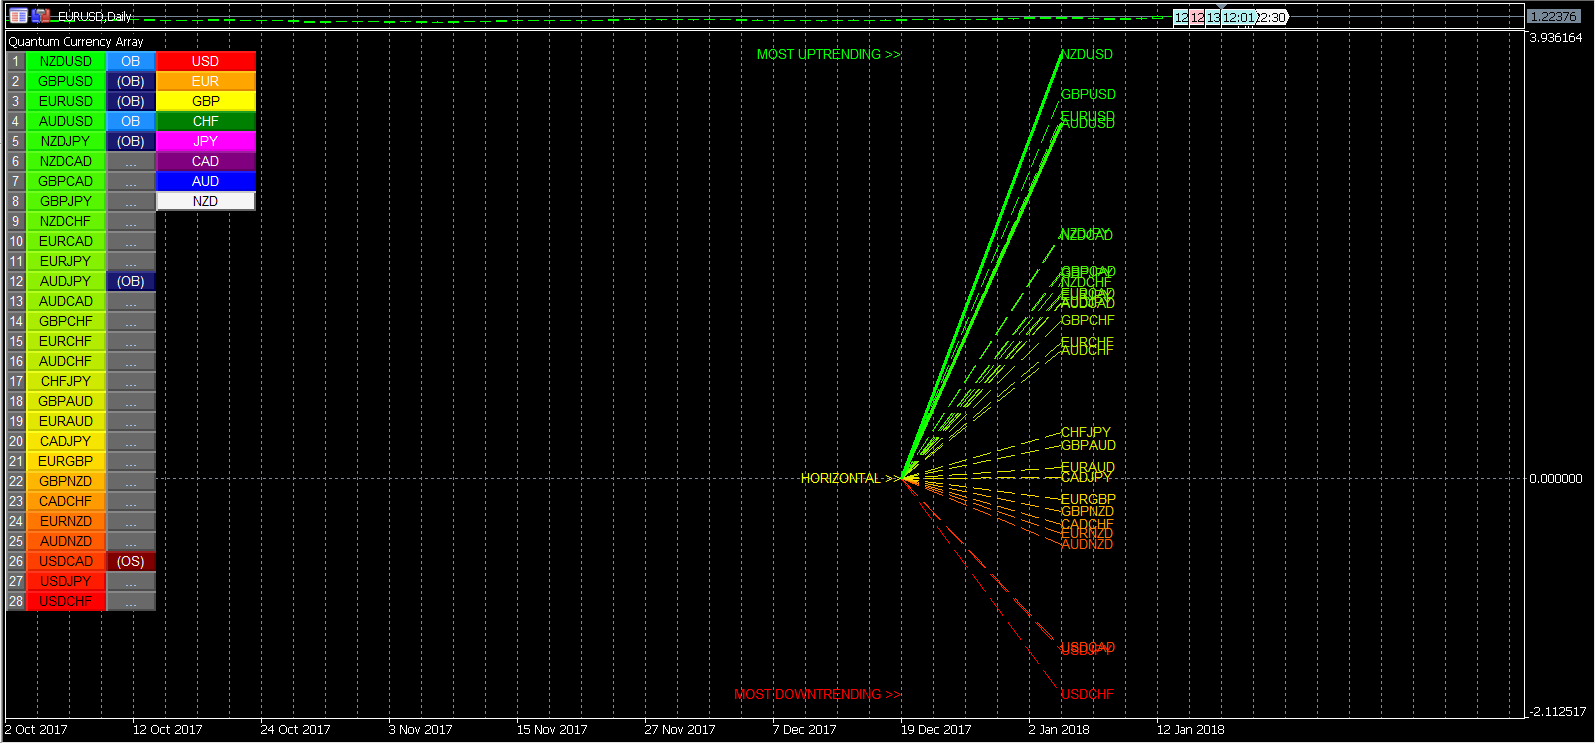Enable the green CHF currency filter
Image resolution: width=1596 pixels, height=743 pixels.
pyautogui.click(x=205, y=121)
